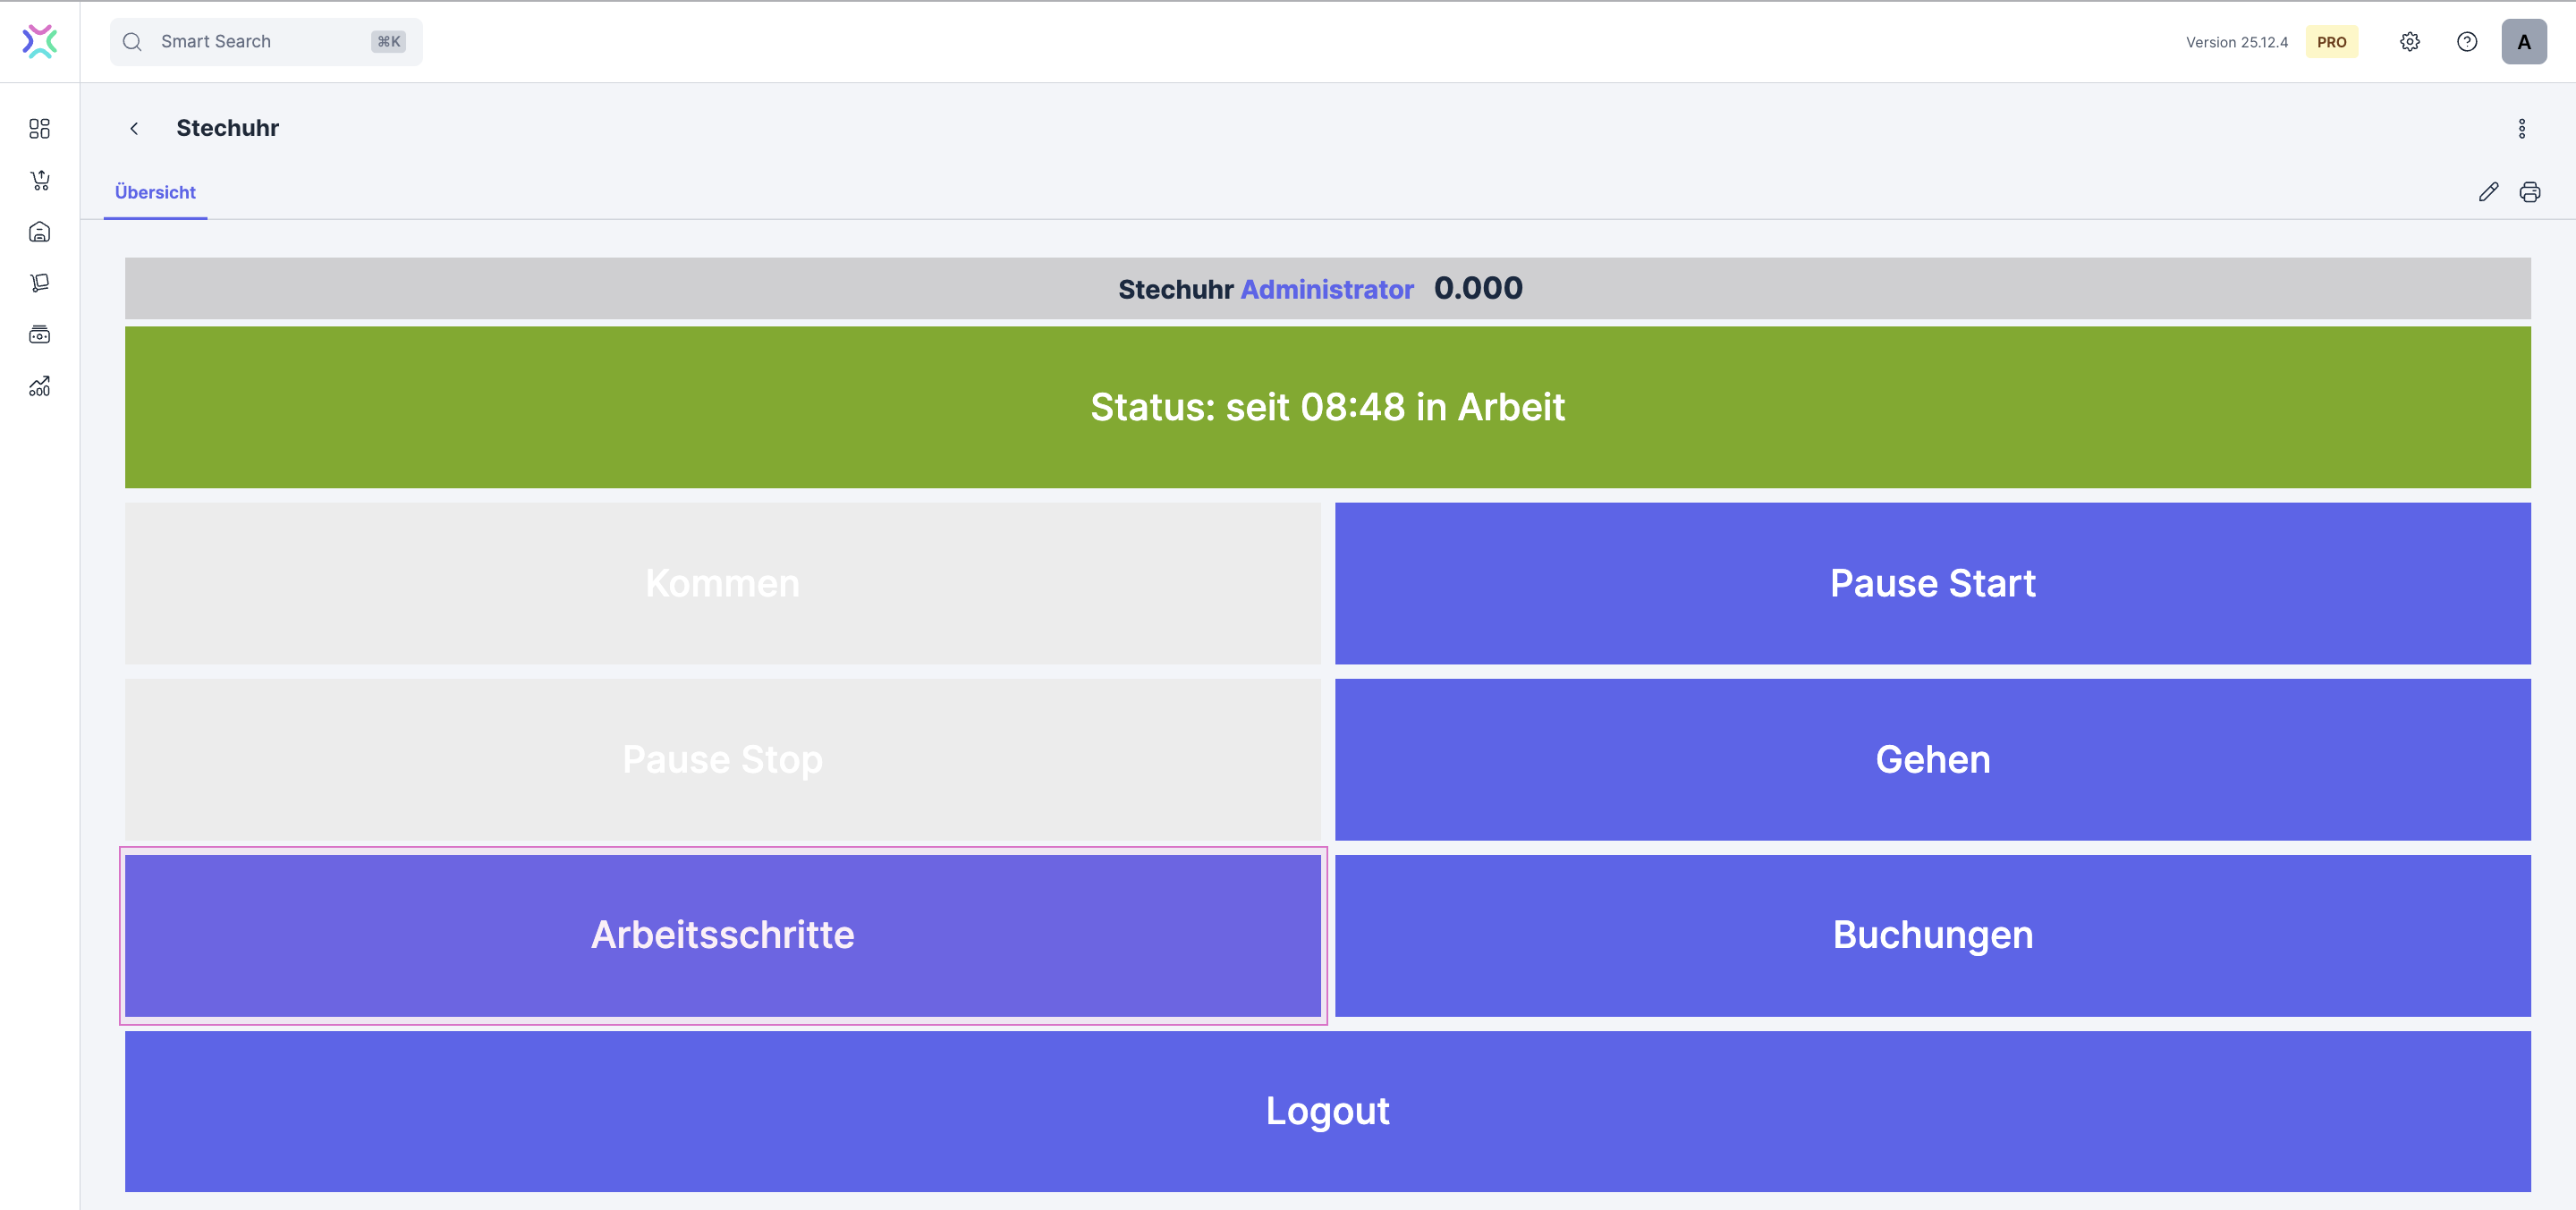Open the hand truck purchasing icon
Viewport: 2576px width, 1210px height.
[x=39, y=283]
